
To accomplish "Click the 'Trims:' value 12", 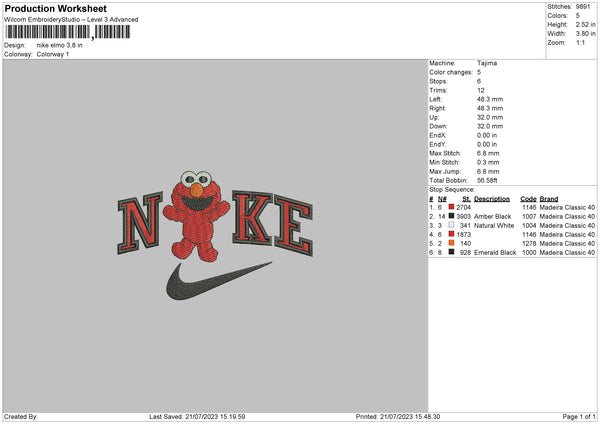I will pyautogui.click(x=481, y=90).
